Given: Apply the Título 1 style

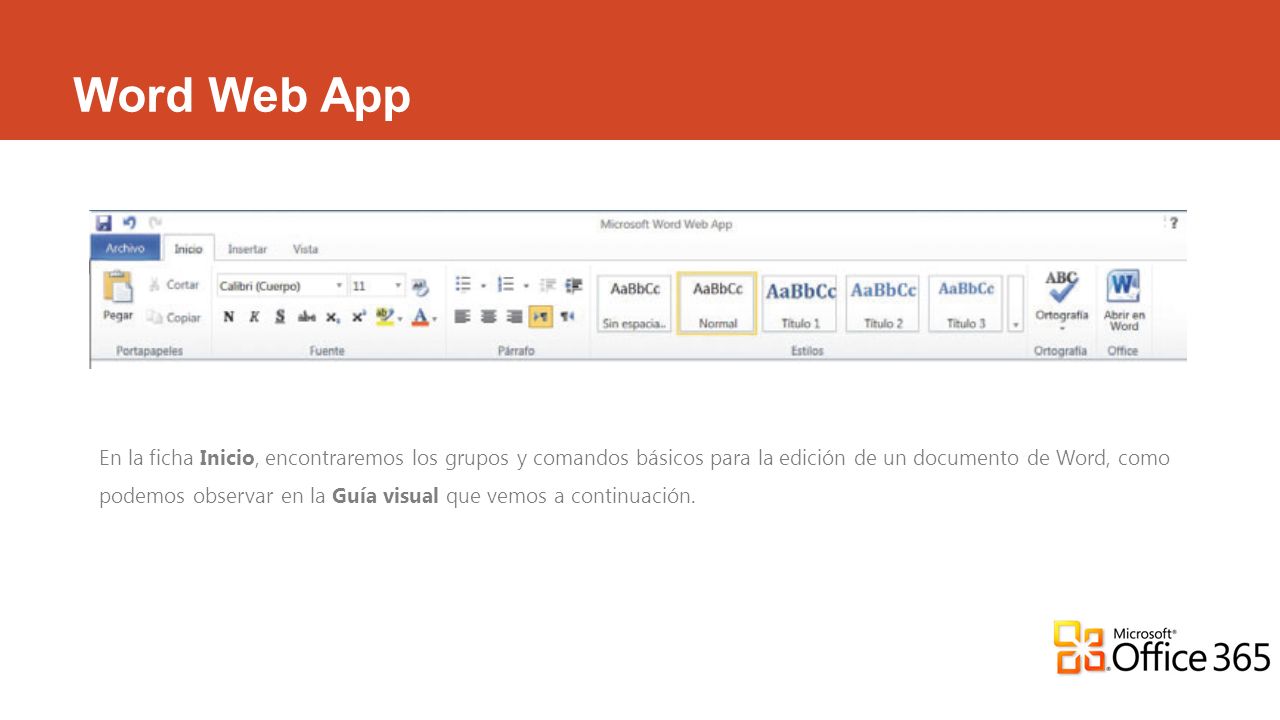Looking at the screenshot, I should [x=800, y=304].
